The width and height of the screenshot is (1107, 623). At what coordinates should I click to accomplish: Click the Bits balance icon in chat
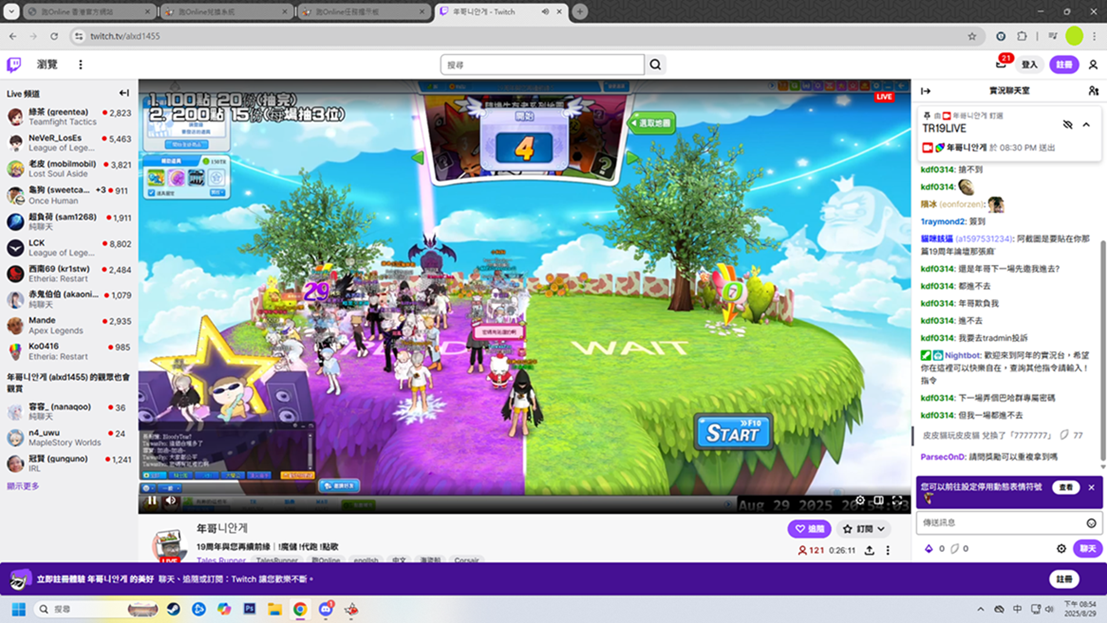coord(929,549)
